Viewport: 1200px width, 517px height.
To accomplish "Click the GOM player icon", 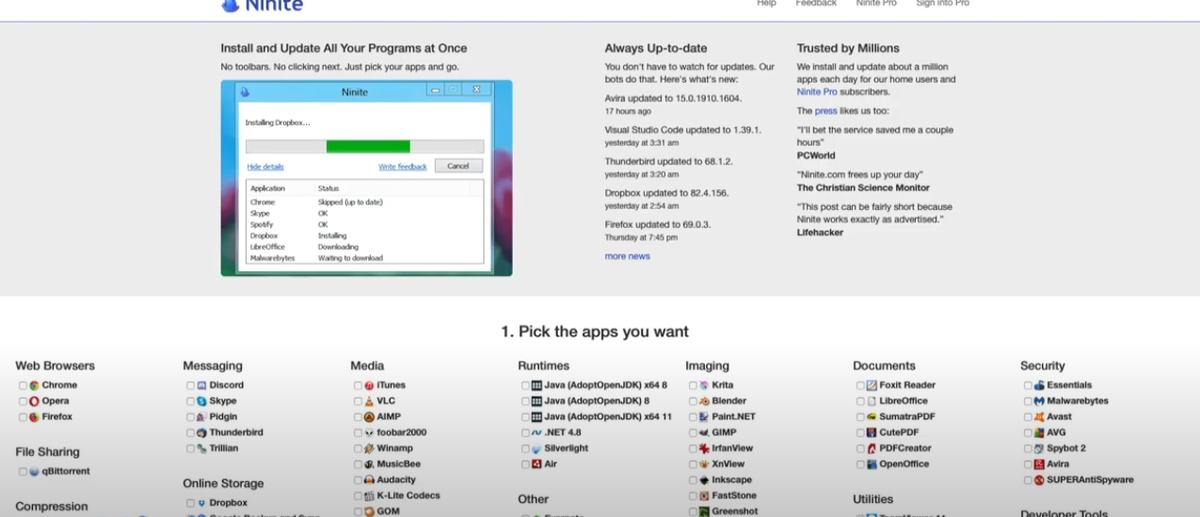I will pos(369,511).
